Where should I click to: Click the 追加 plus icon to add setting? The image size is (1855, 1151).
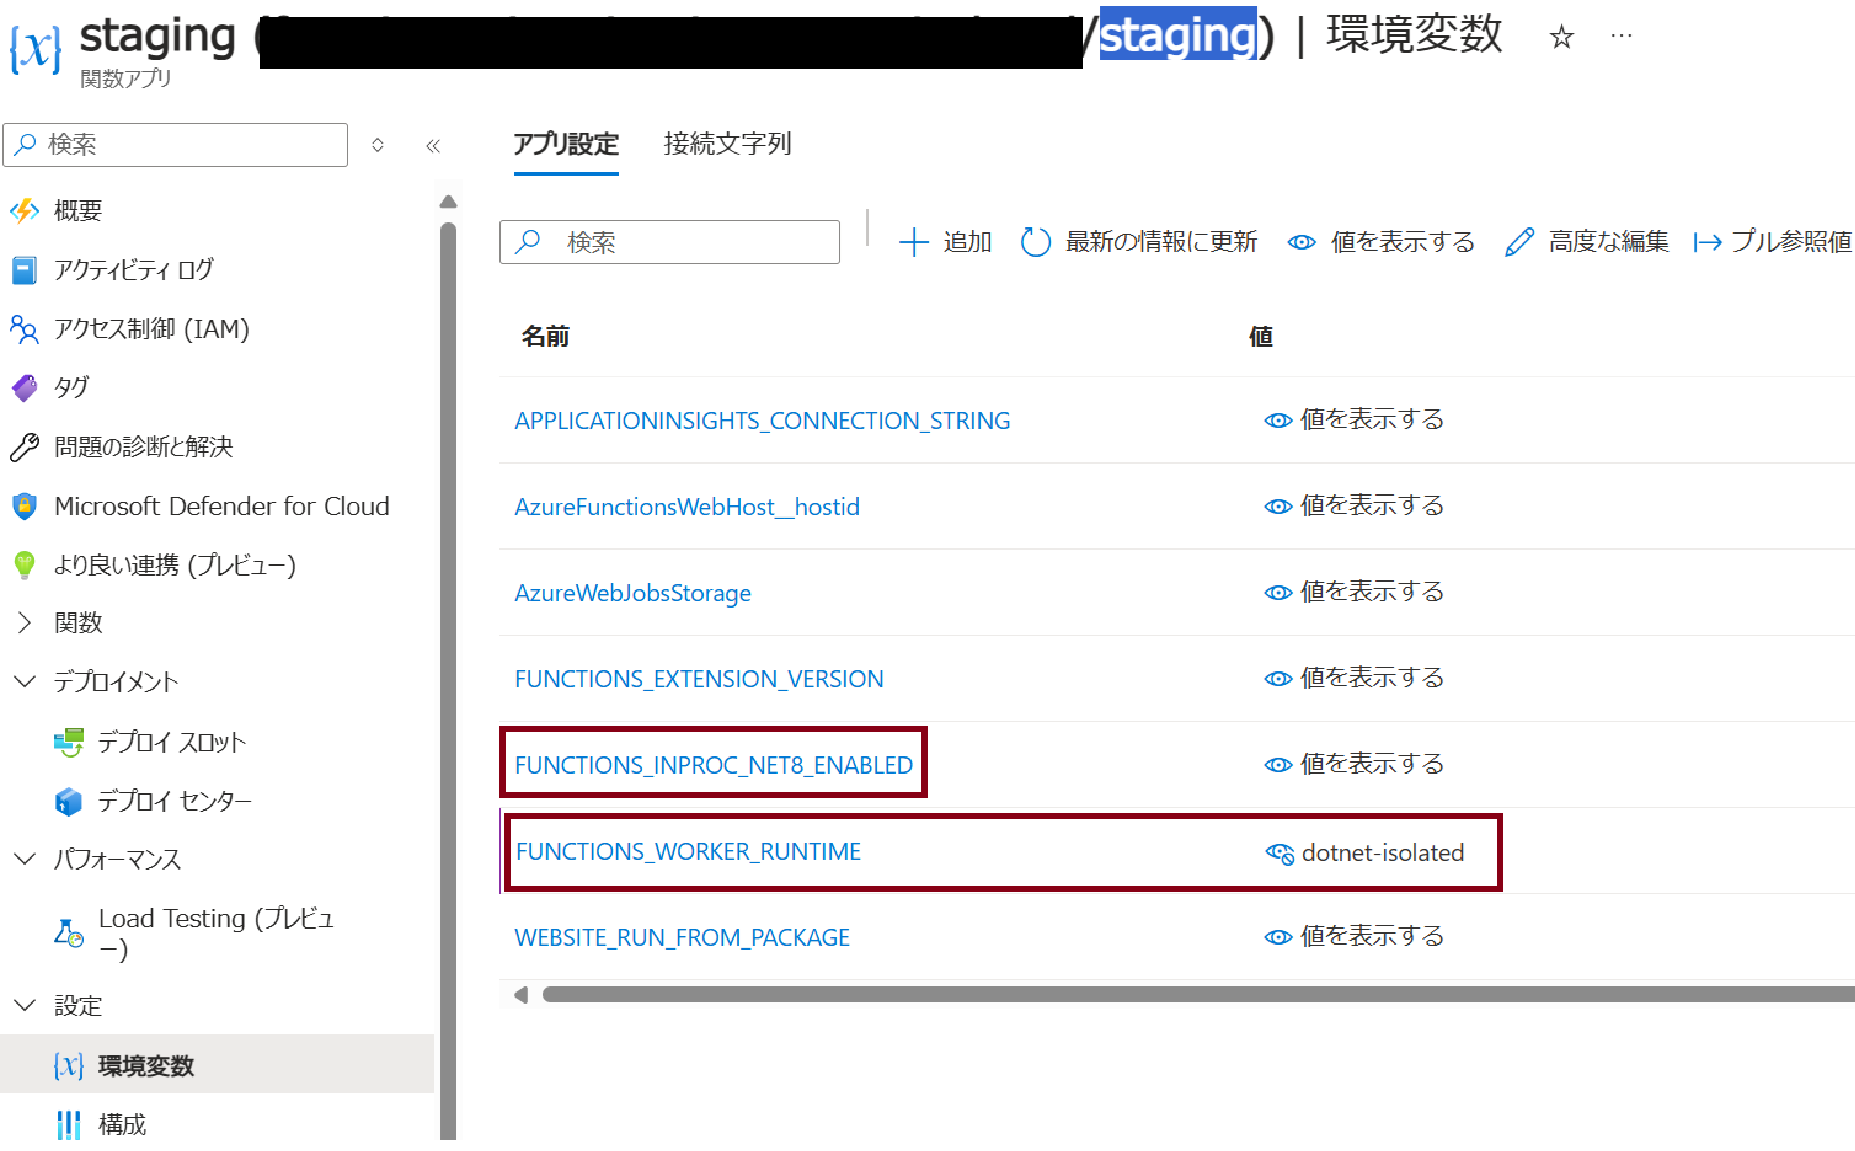point(913,242)
